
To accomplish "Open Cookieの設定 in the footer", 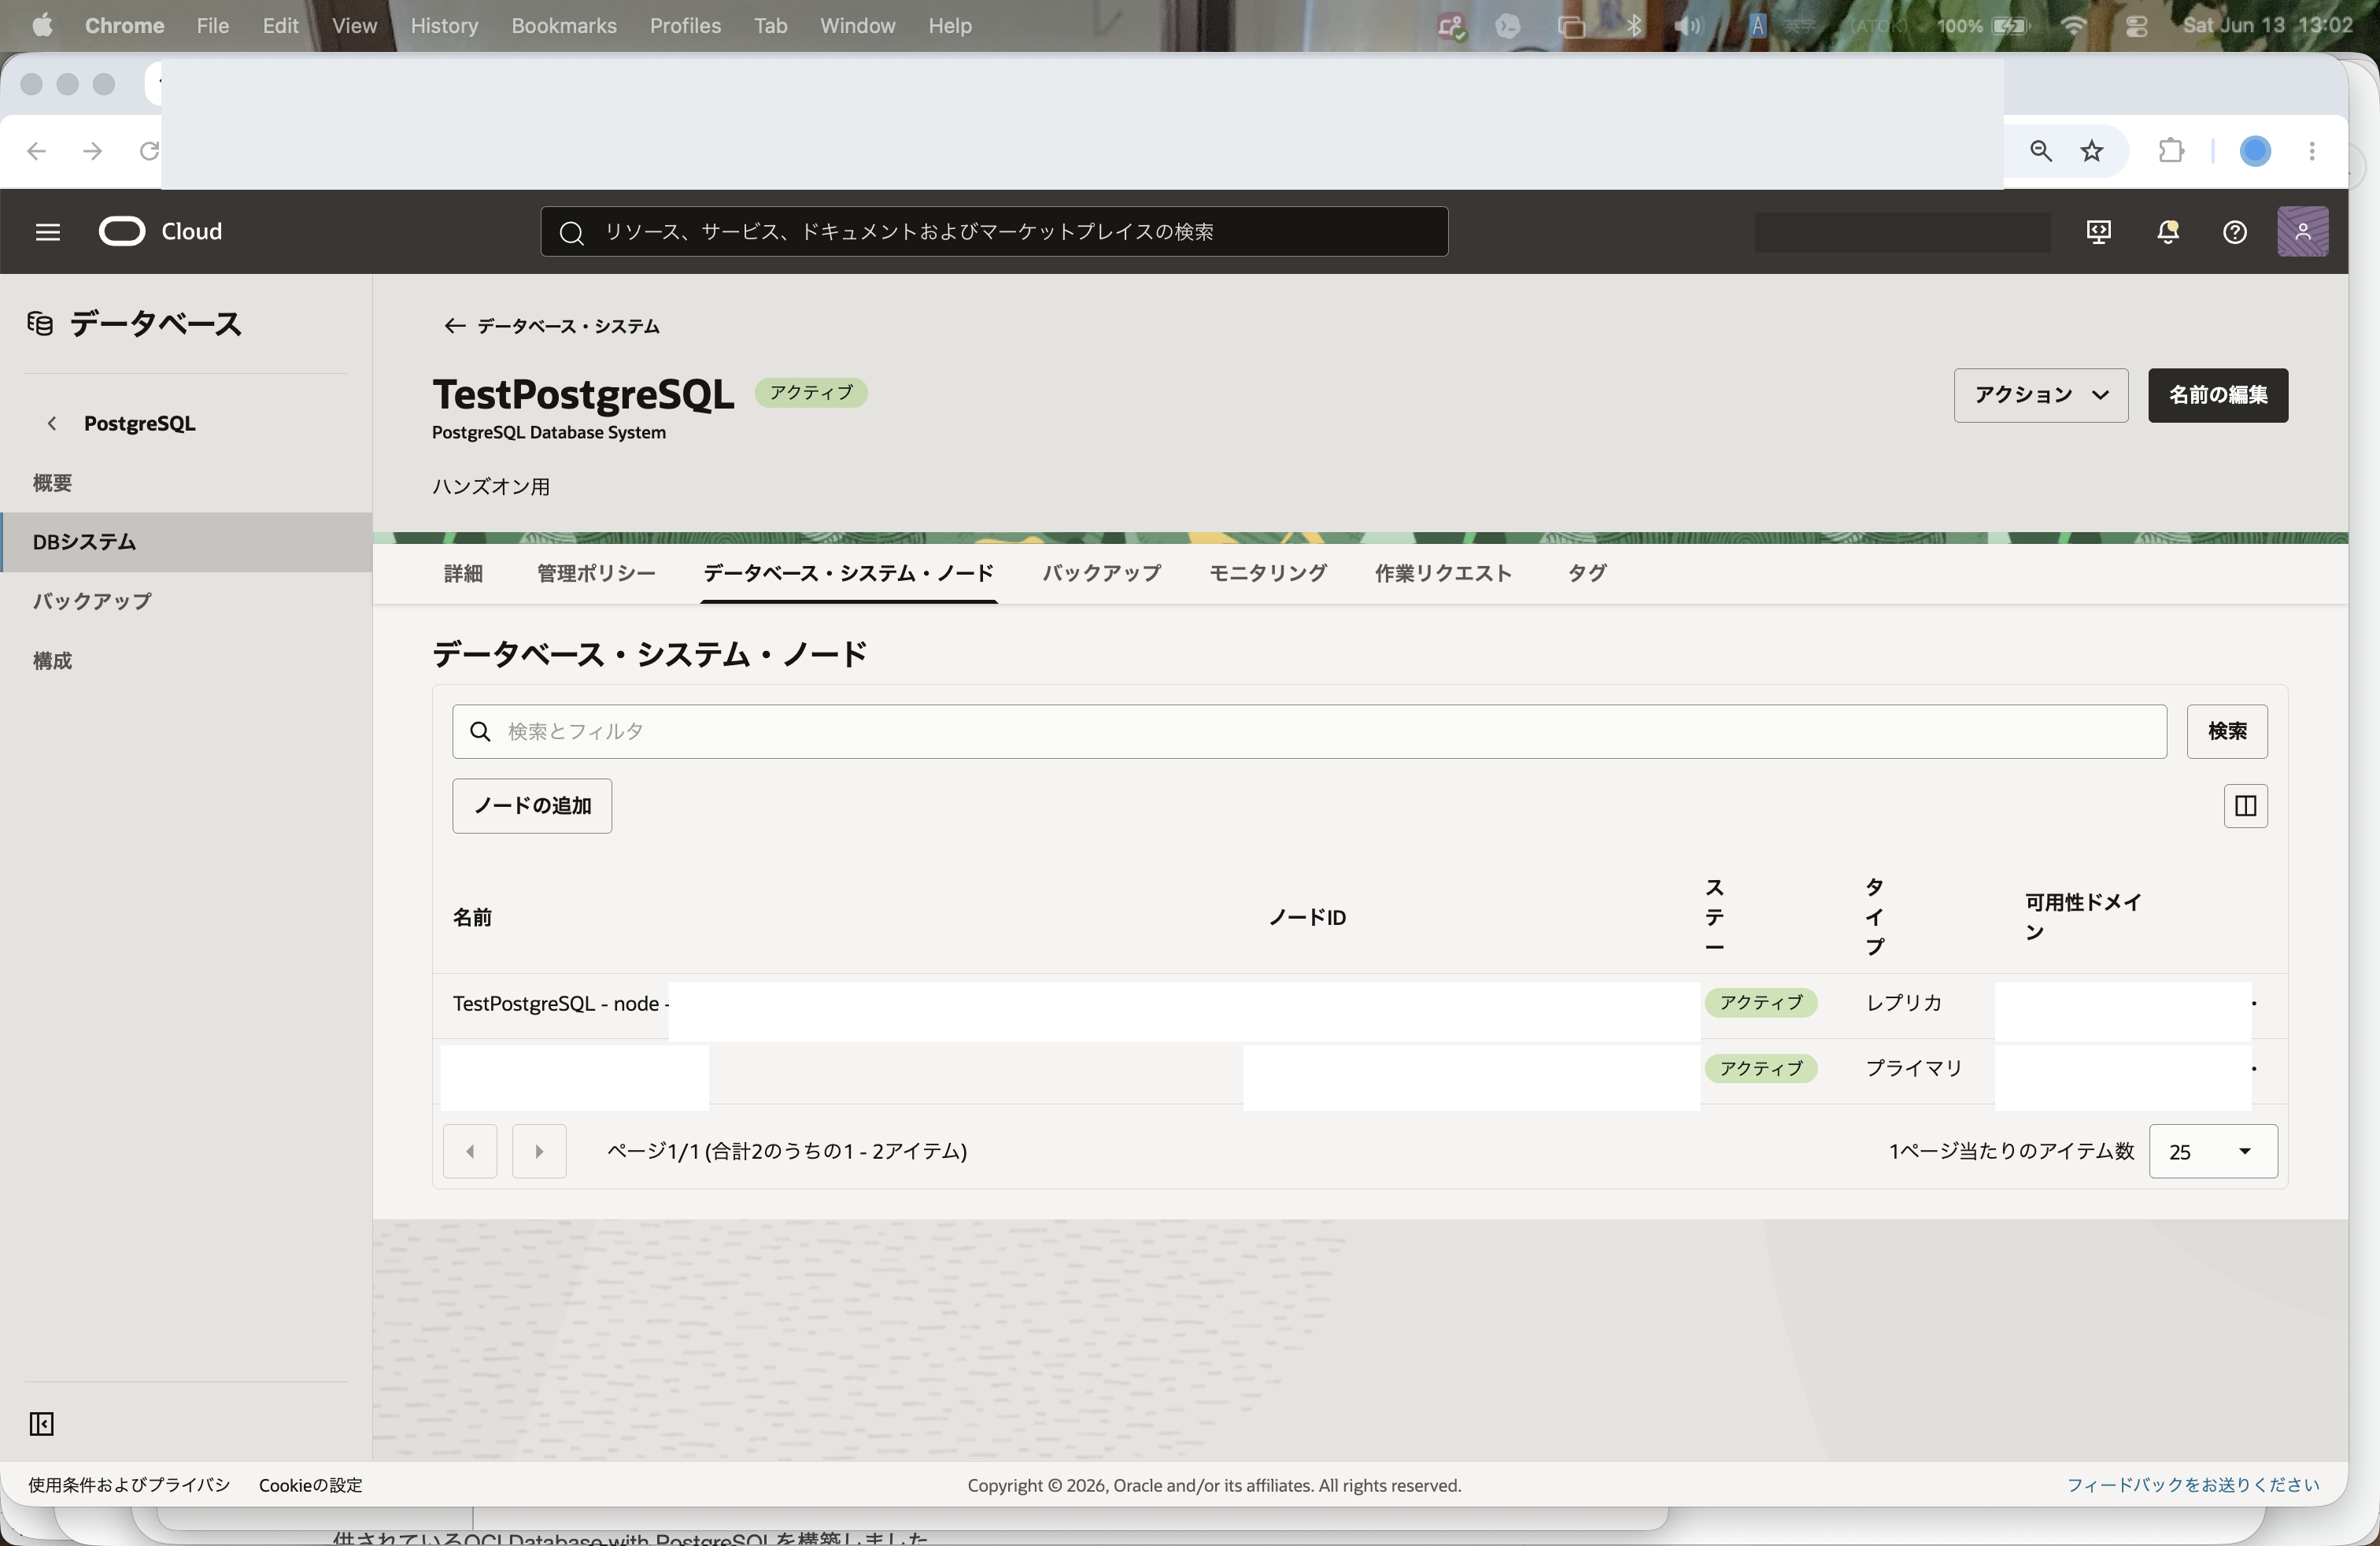I will tap(310, 1485).
